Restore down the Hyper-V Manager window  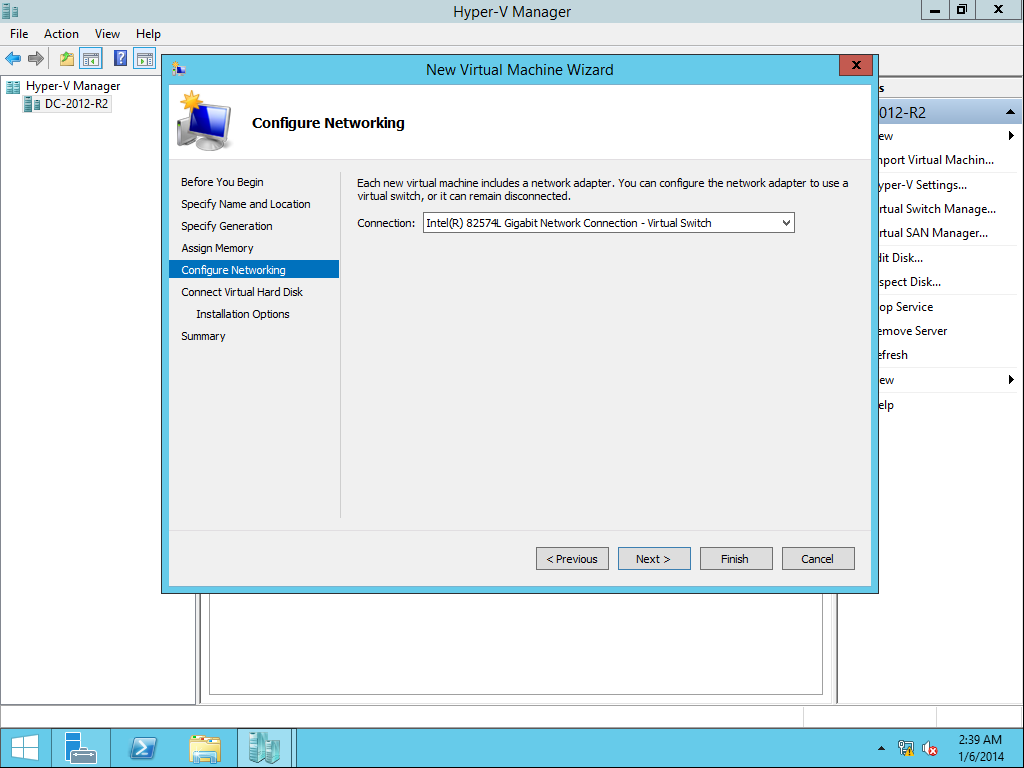(961, 9)
